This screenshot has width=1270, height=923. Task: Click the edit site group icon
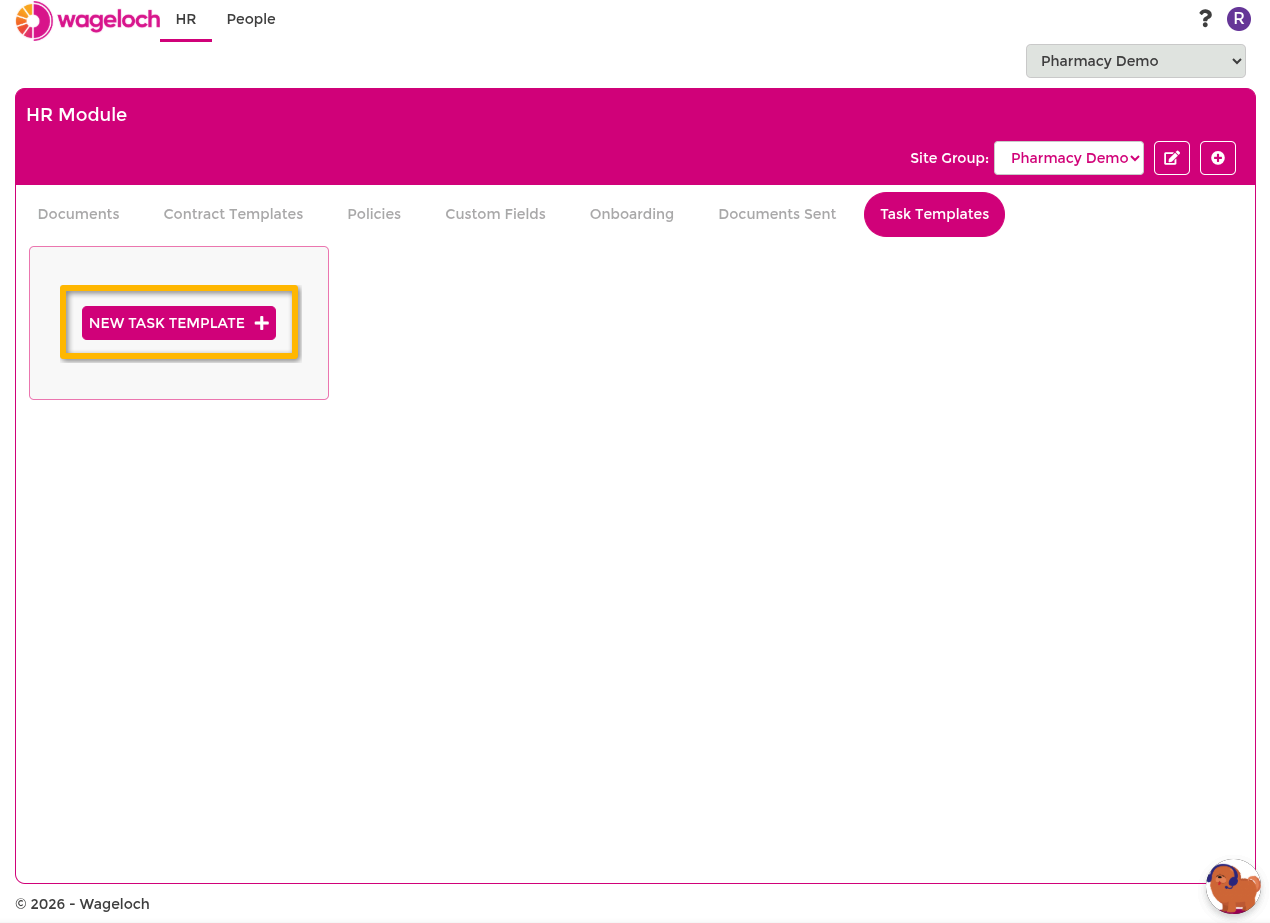pos(1172,158)
